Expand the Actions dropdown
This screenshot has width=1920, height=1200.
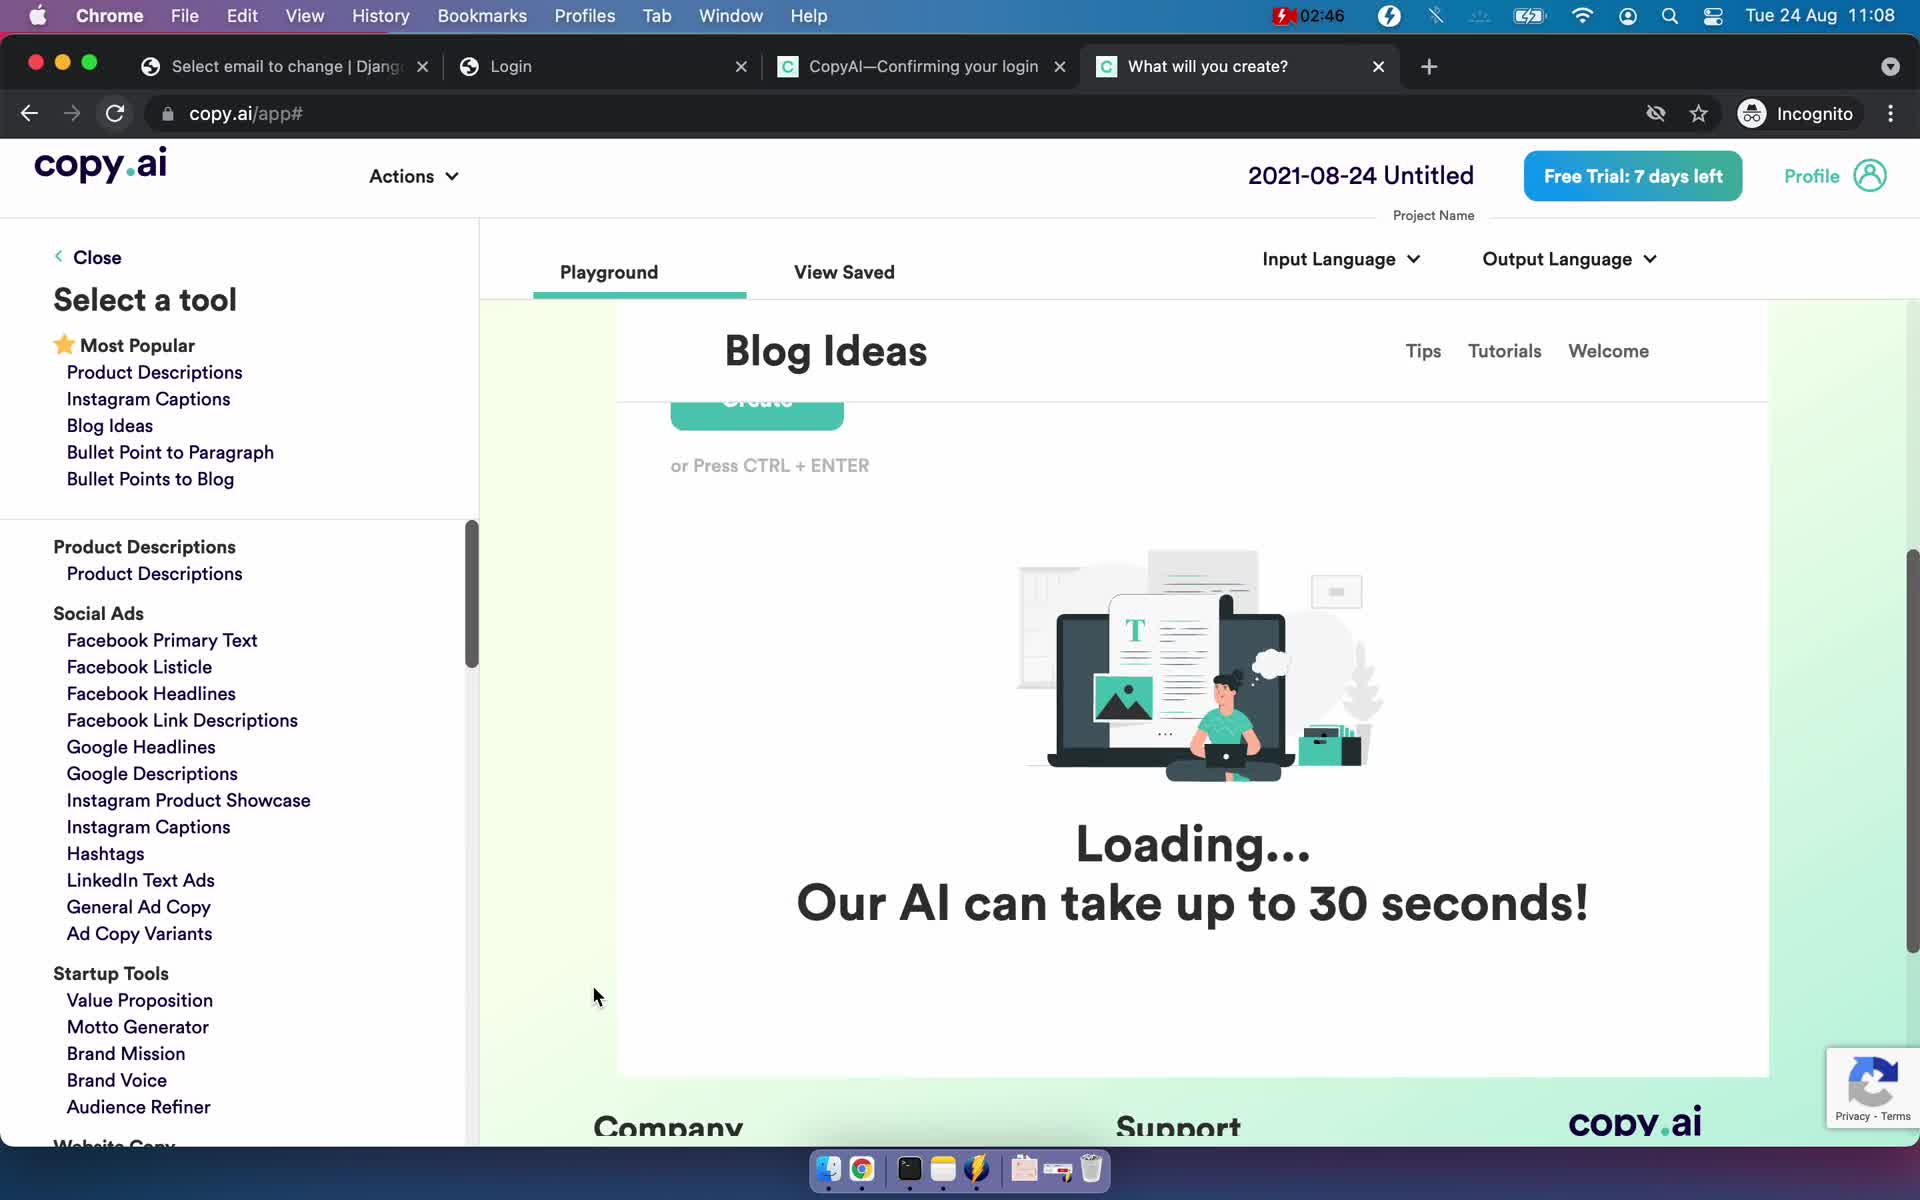click(414, 176)
